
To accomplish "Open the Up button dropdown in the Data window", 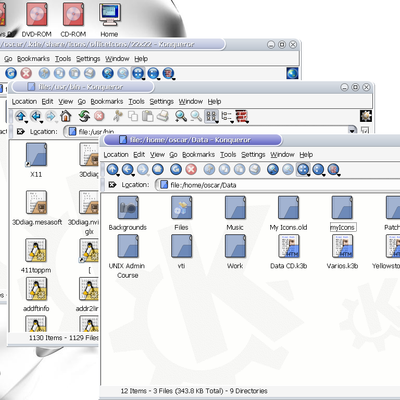I will pos(118,175).
